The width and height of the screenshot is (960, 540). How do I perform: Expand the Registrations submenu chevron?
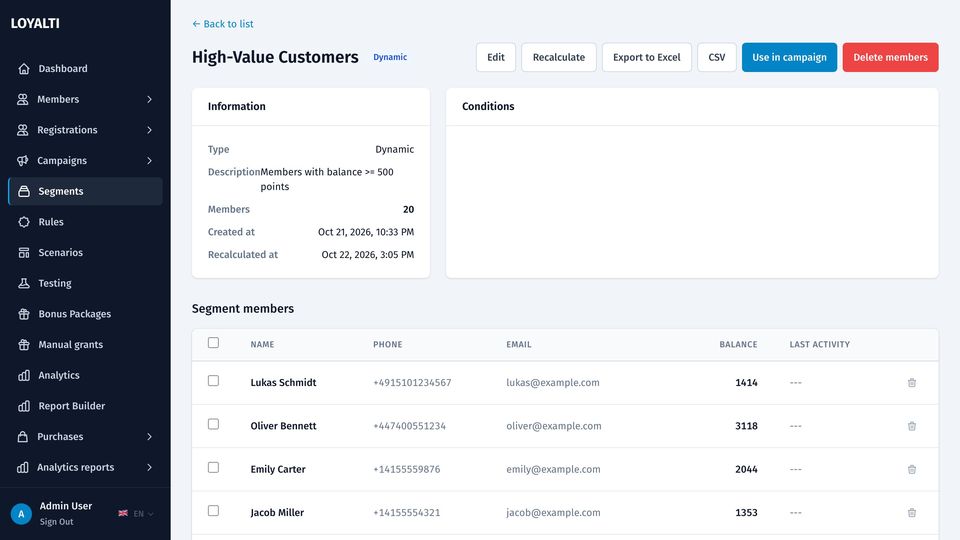pos(149,130)
